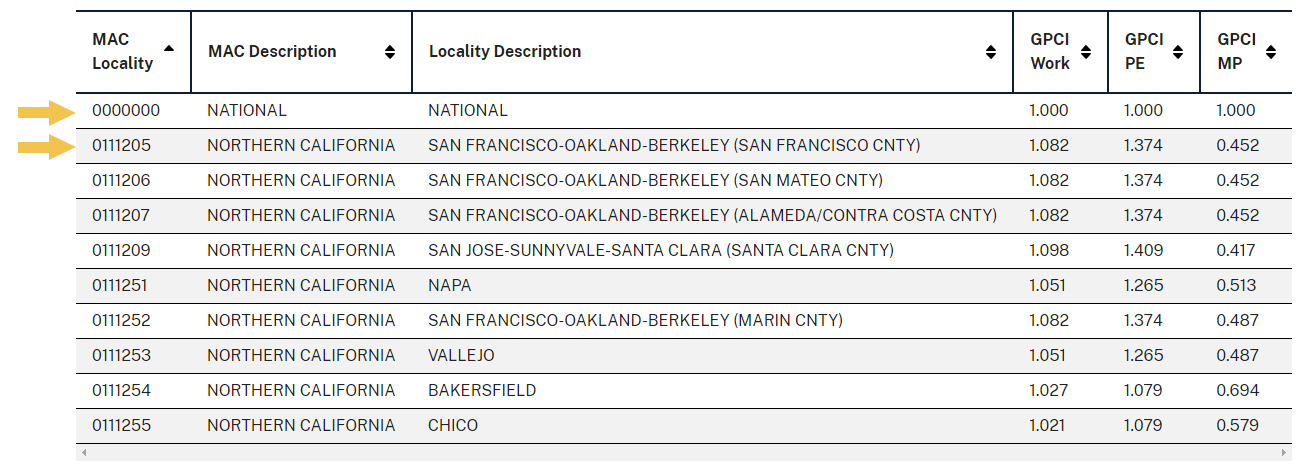Click the horizontal scrollbar's left arrow
This screenshot has width=1300, height=467.
84,453
